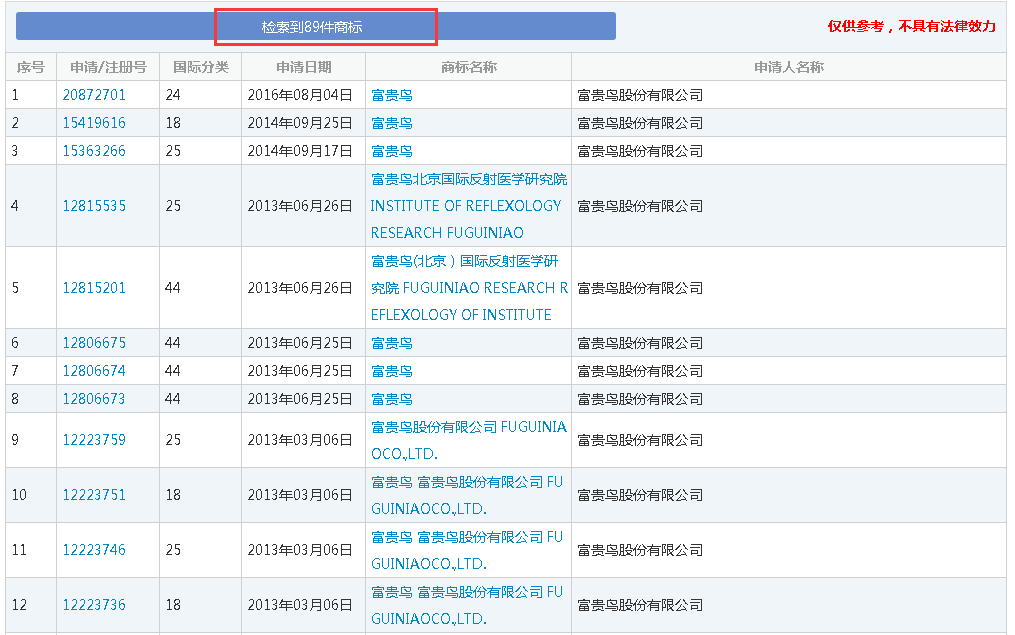Viewport: 1015px width, 635px height.
Task: Click the 申请人名称 column header
Action: click(788, 67)
